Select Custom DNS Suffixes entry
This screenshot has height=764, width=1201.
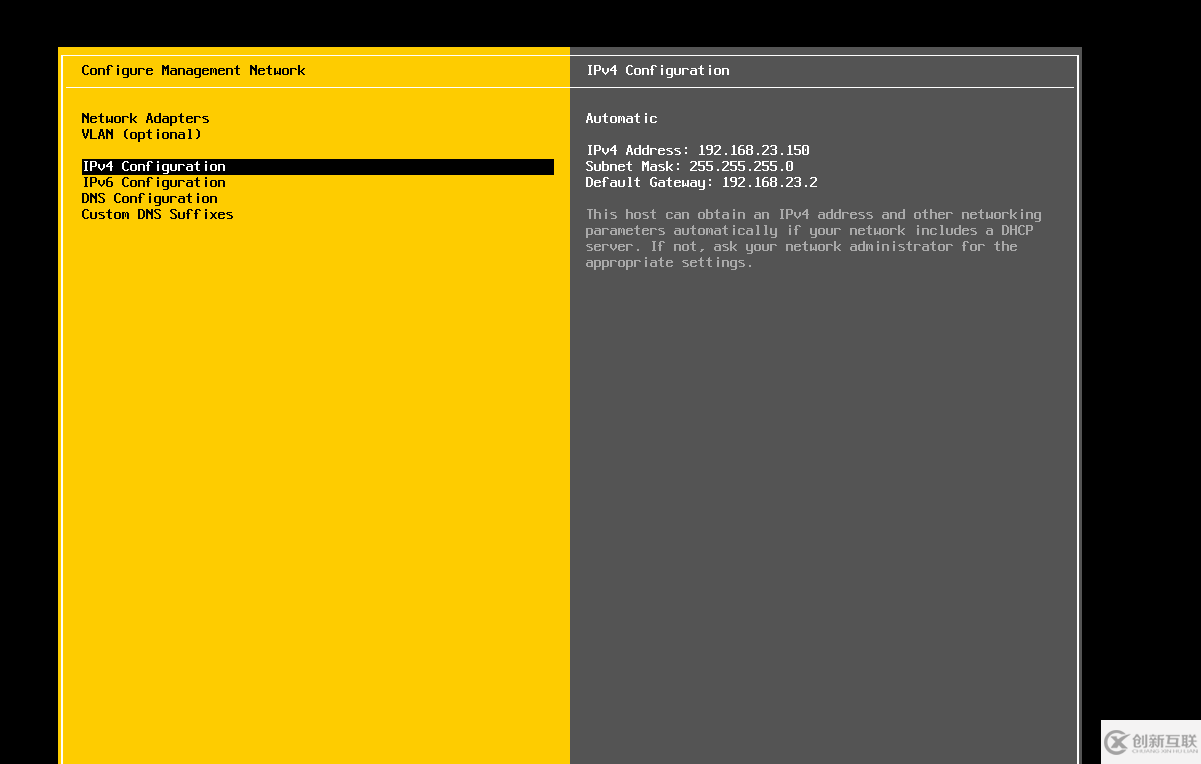pyautogui.click(x=157, y=214)
